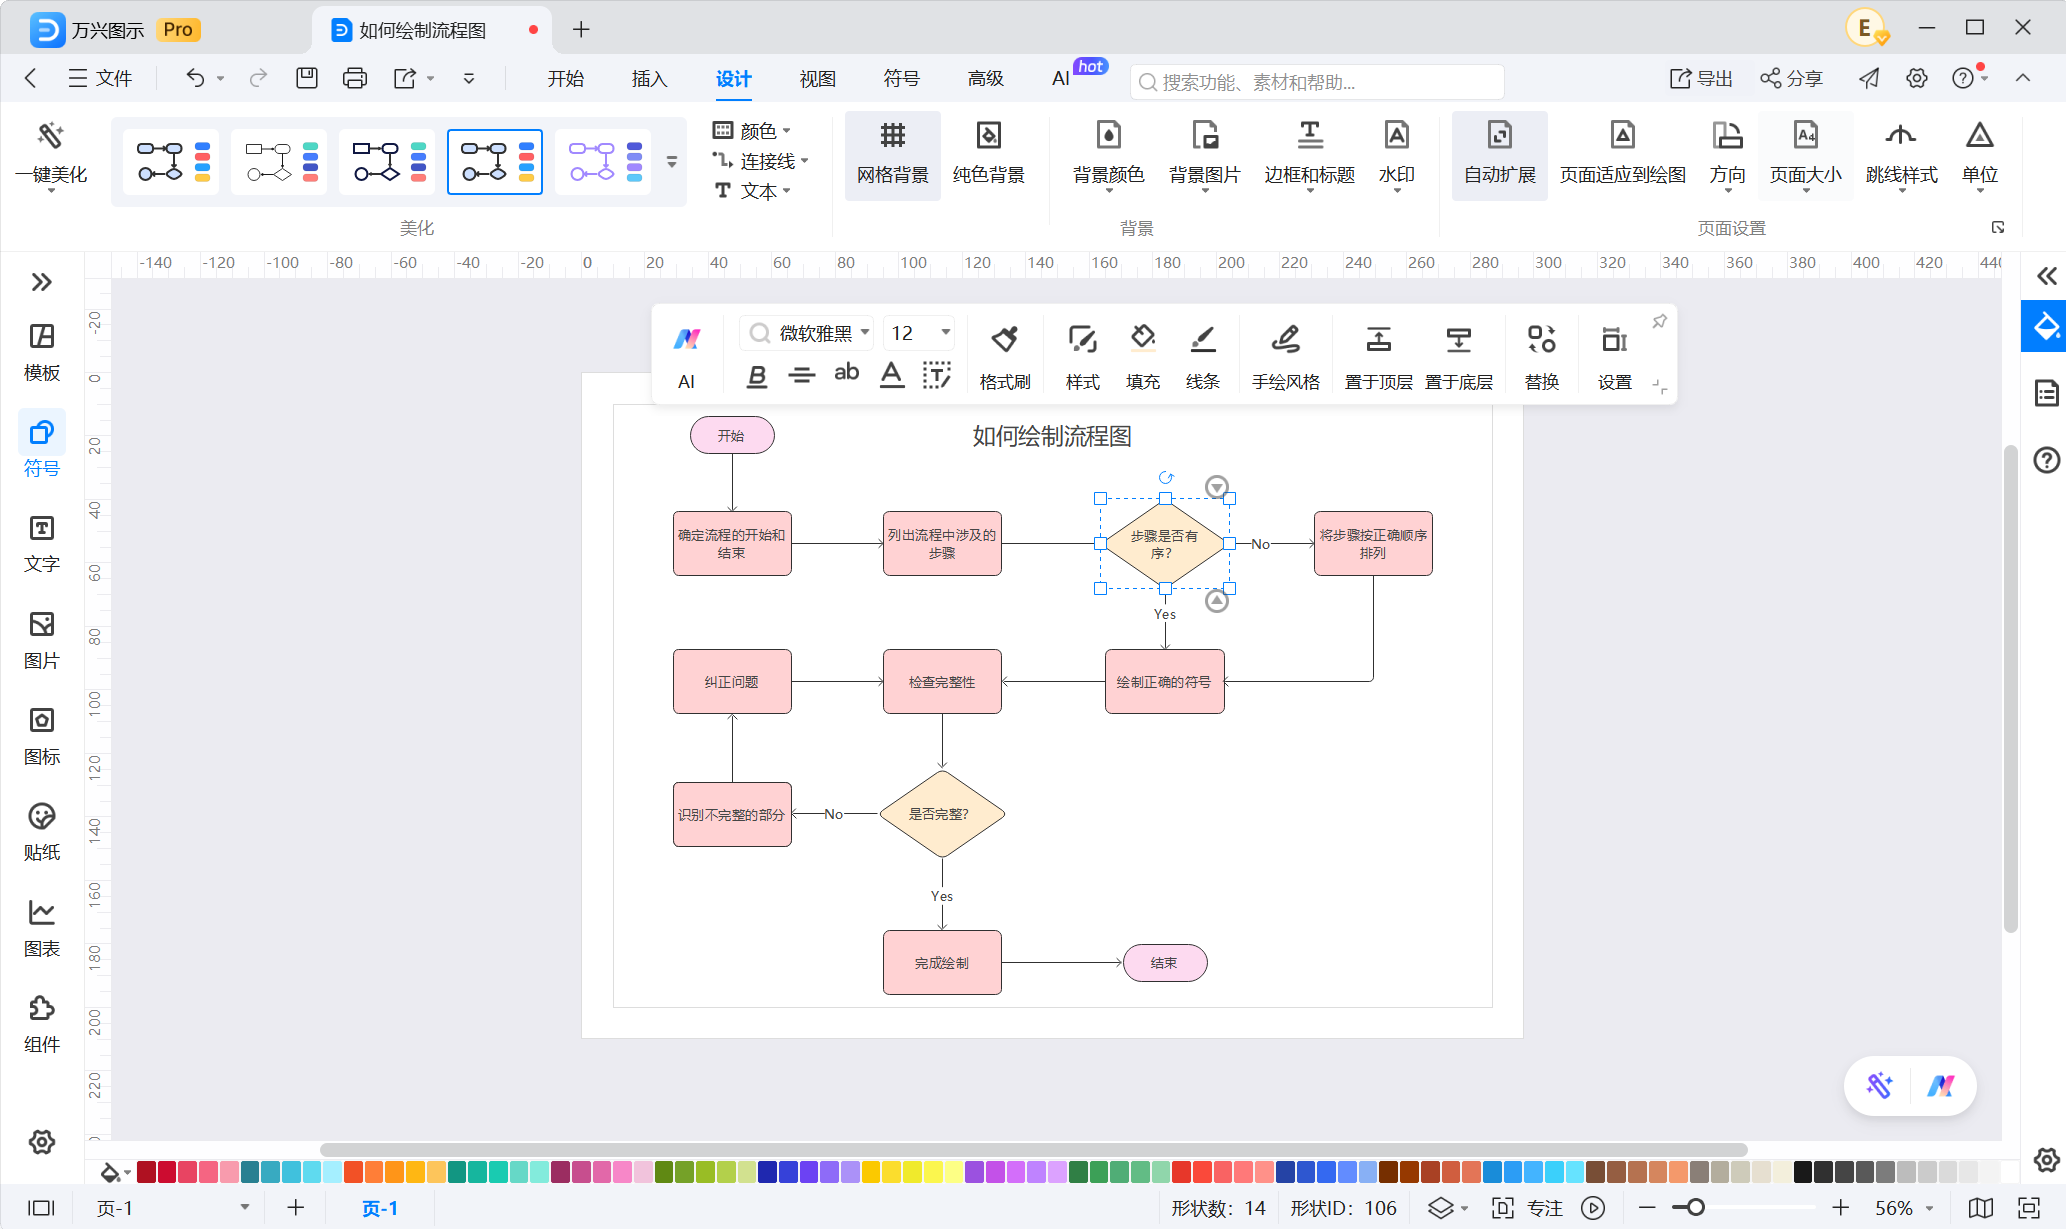
Task: Expand the Connector (连接线) dropdown
Action: [761, 161]
